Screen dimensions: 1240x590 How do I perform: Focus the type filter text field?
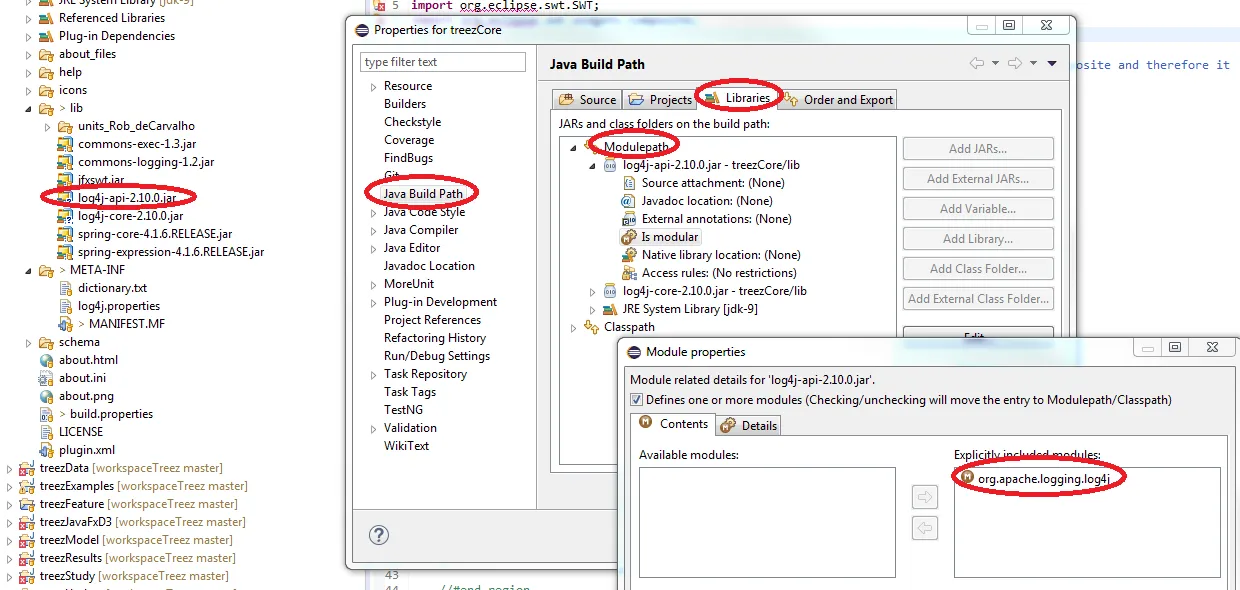[x=443, y=62]
